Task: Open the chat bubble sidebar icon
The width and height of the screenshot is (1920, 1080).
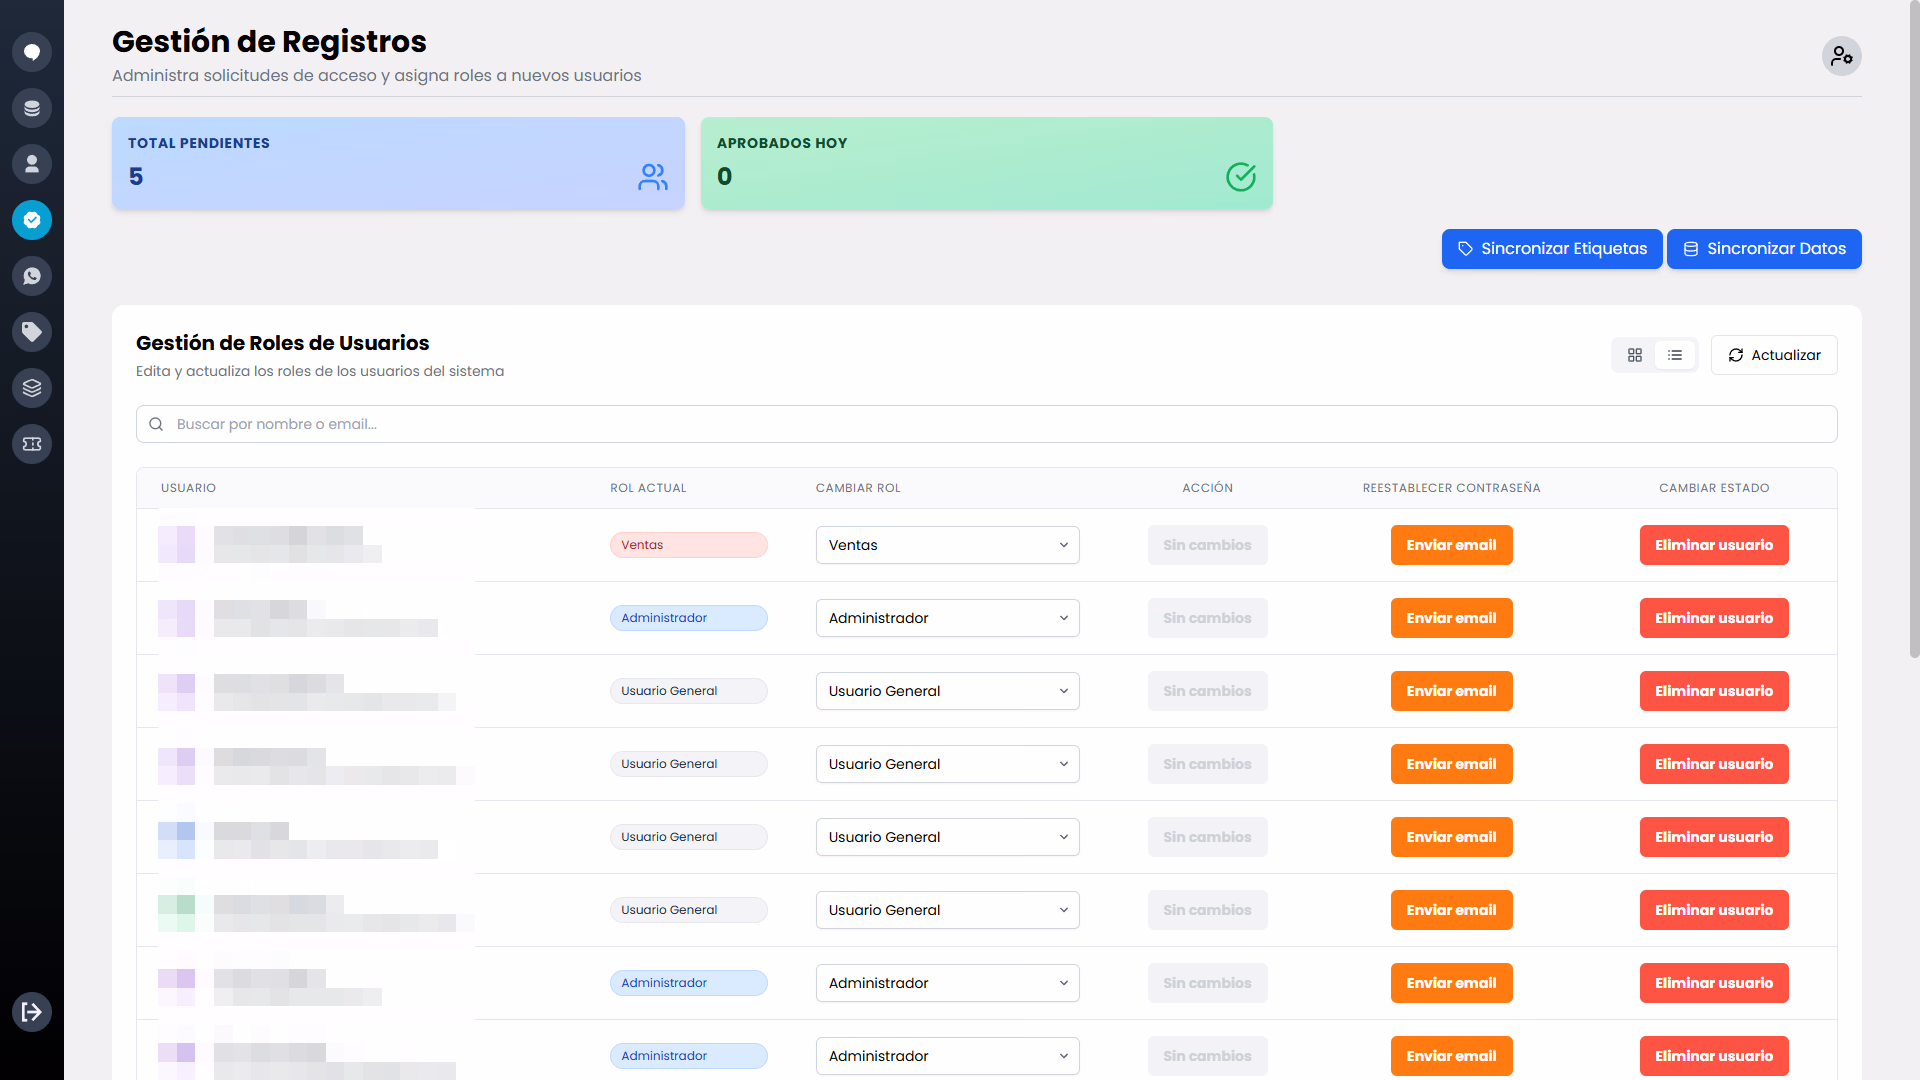Action: pyautogui.click(x=32, y=52)
